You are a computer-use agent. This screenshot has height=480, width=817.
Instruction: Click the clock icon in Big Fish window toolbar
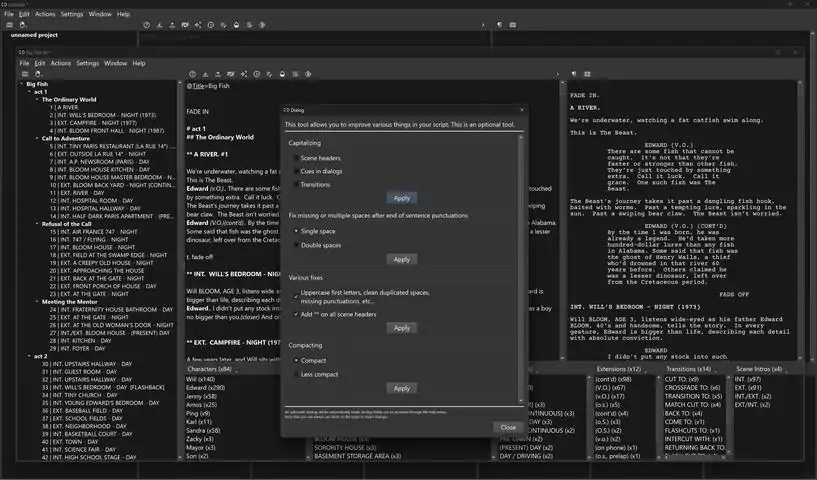coord(256,75)
